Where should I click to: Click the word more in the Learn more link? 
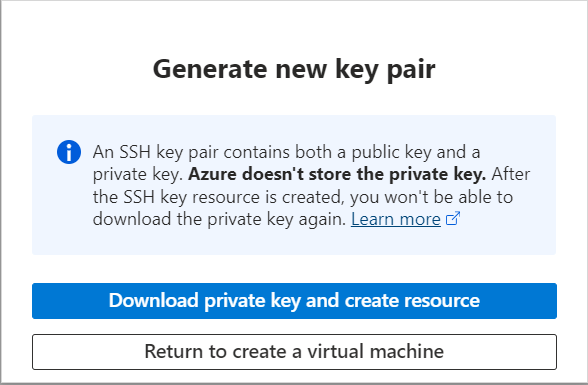tap(420, 219)
